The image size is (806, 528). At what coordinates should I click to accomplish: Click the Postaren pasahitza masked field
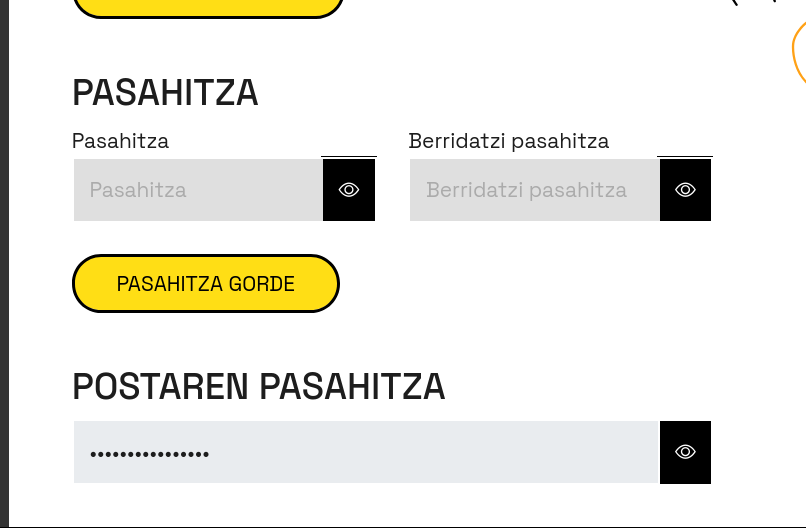pyautogui.click(x=366, y=452)
